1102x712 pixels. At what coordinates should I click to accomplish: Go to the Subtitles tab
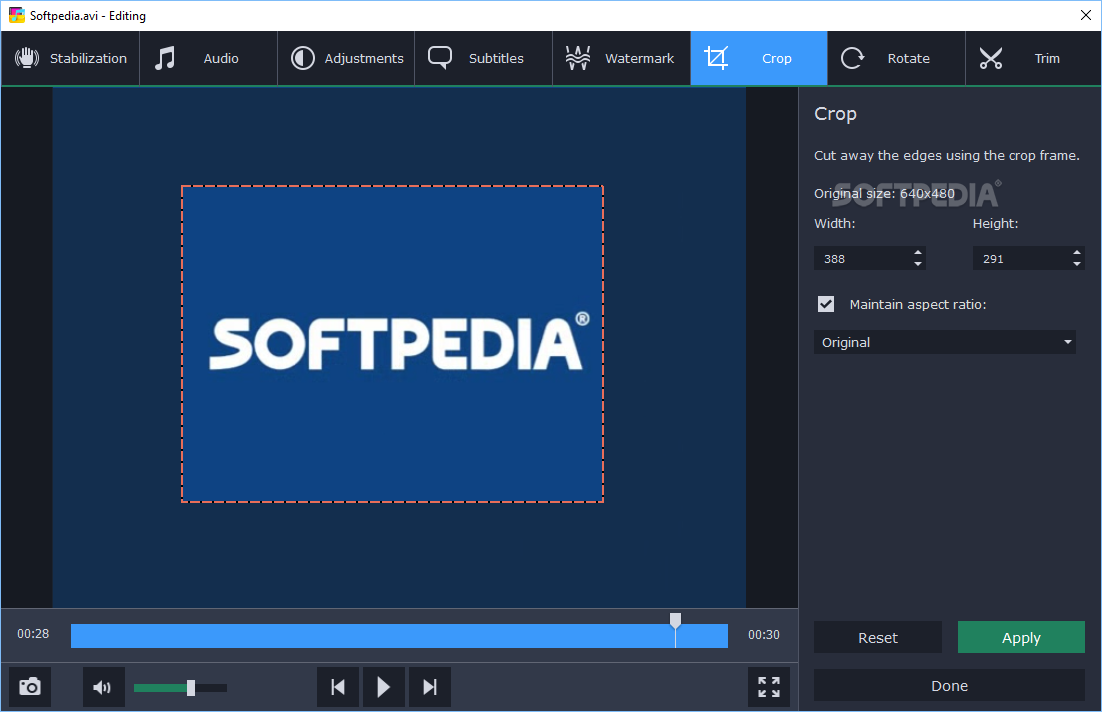(x=483, y=58)
